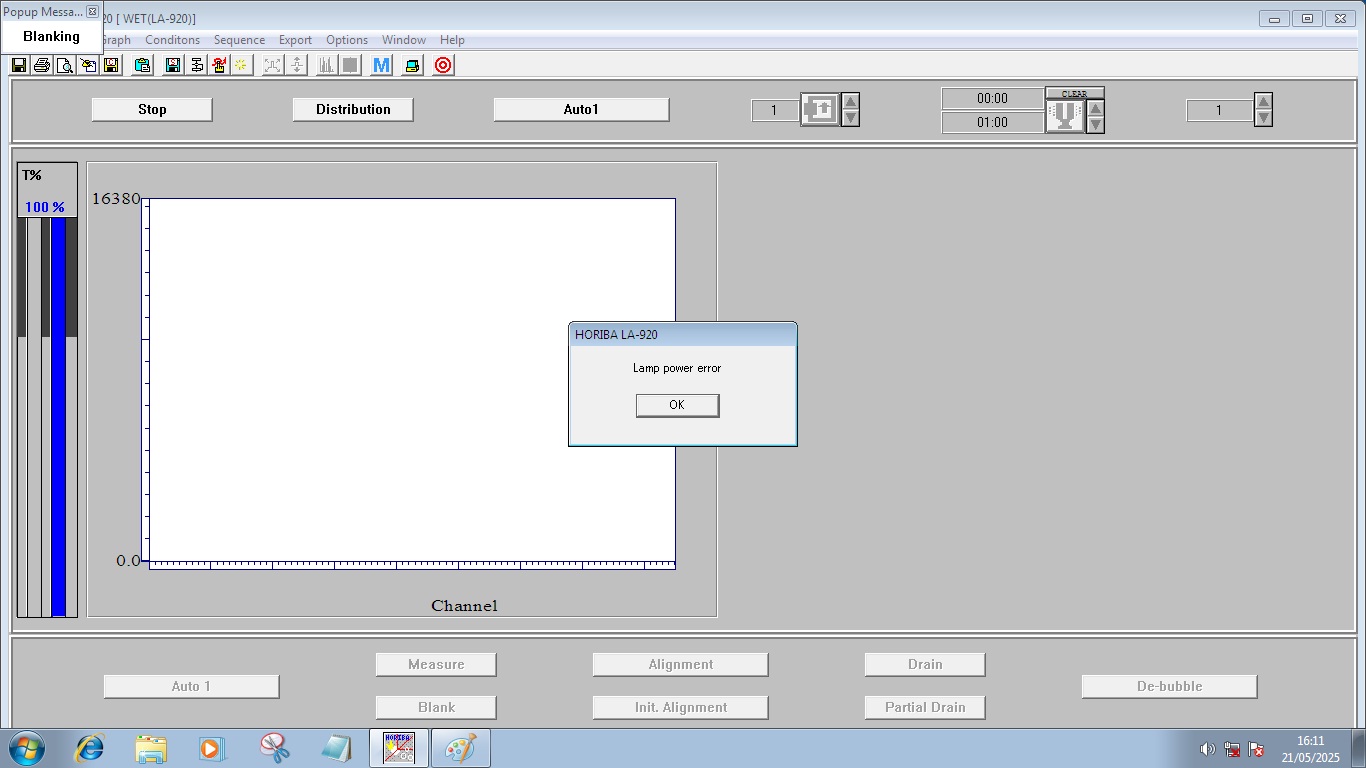Image resolution: width=1366 pixels, height=768 pixels.
Task: Click the circulation pump icon button
Action: click(x=820, y=110)
